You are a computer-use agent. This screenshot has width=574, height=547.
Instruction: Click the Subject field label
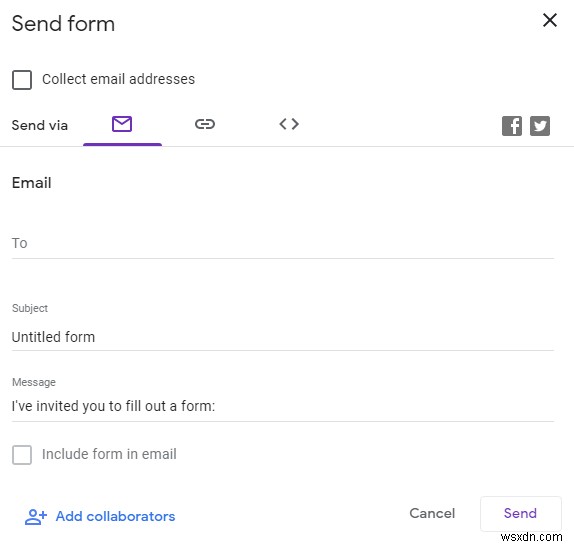coord(30,308)
